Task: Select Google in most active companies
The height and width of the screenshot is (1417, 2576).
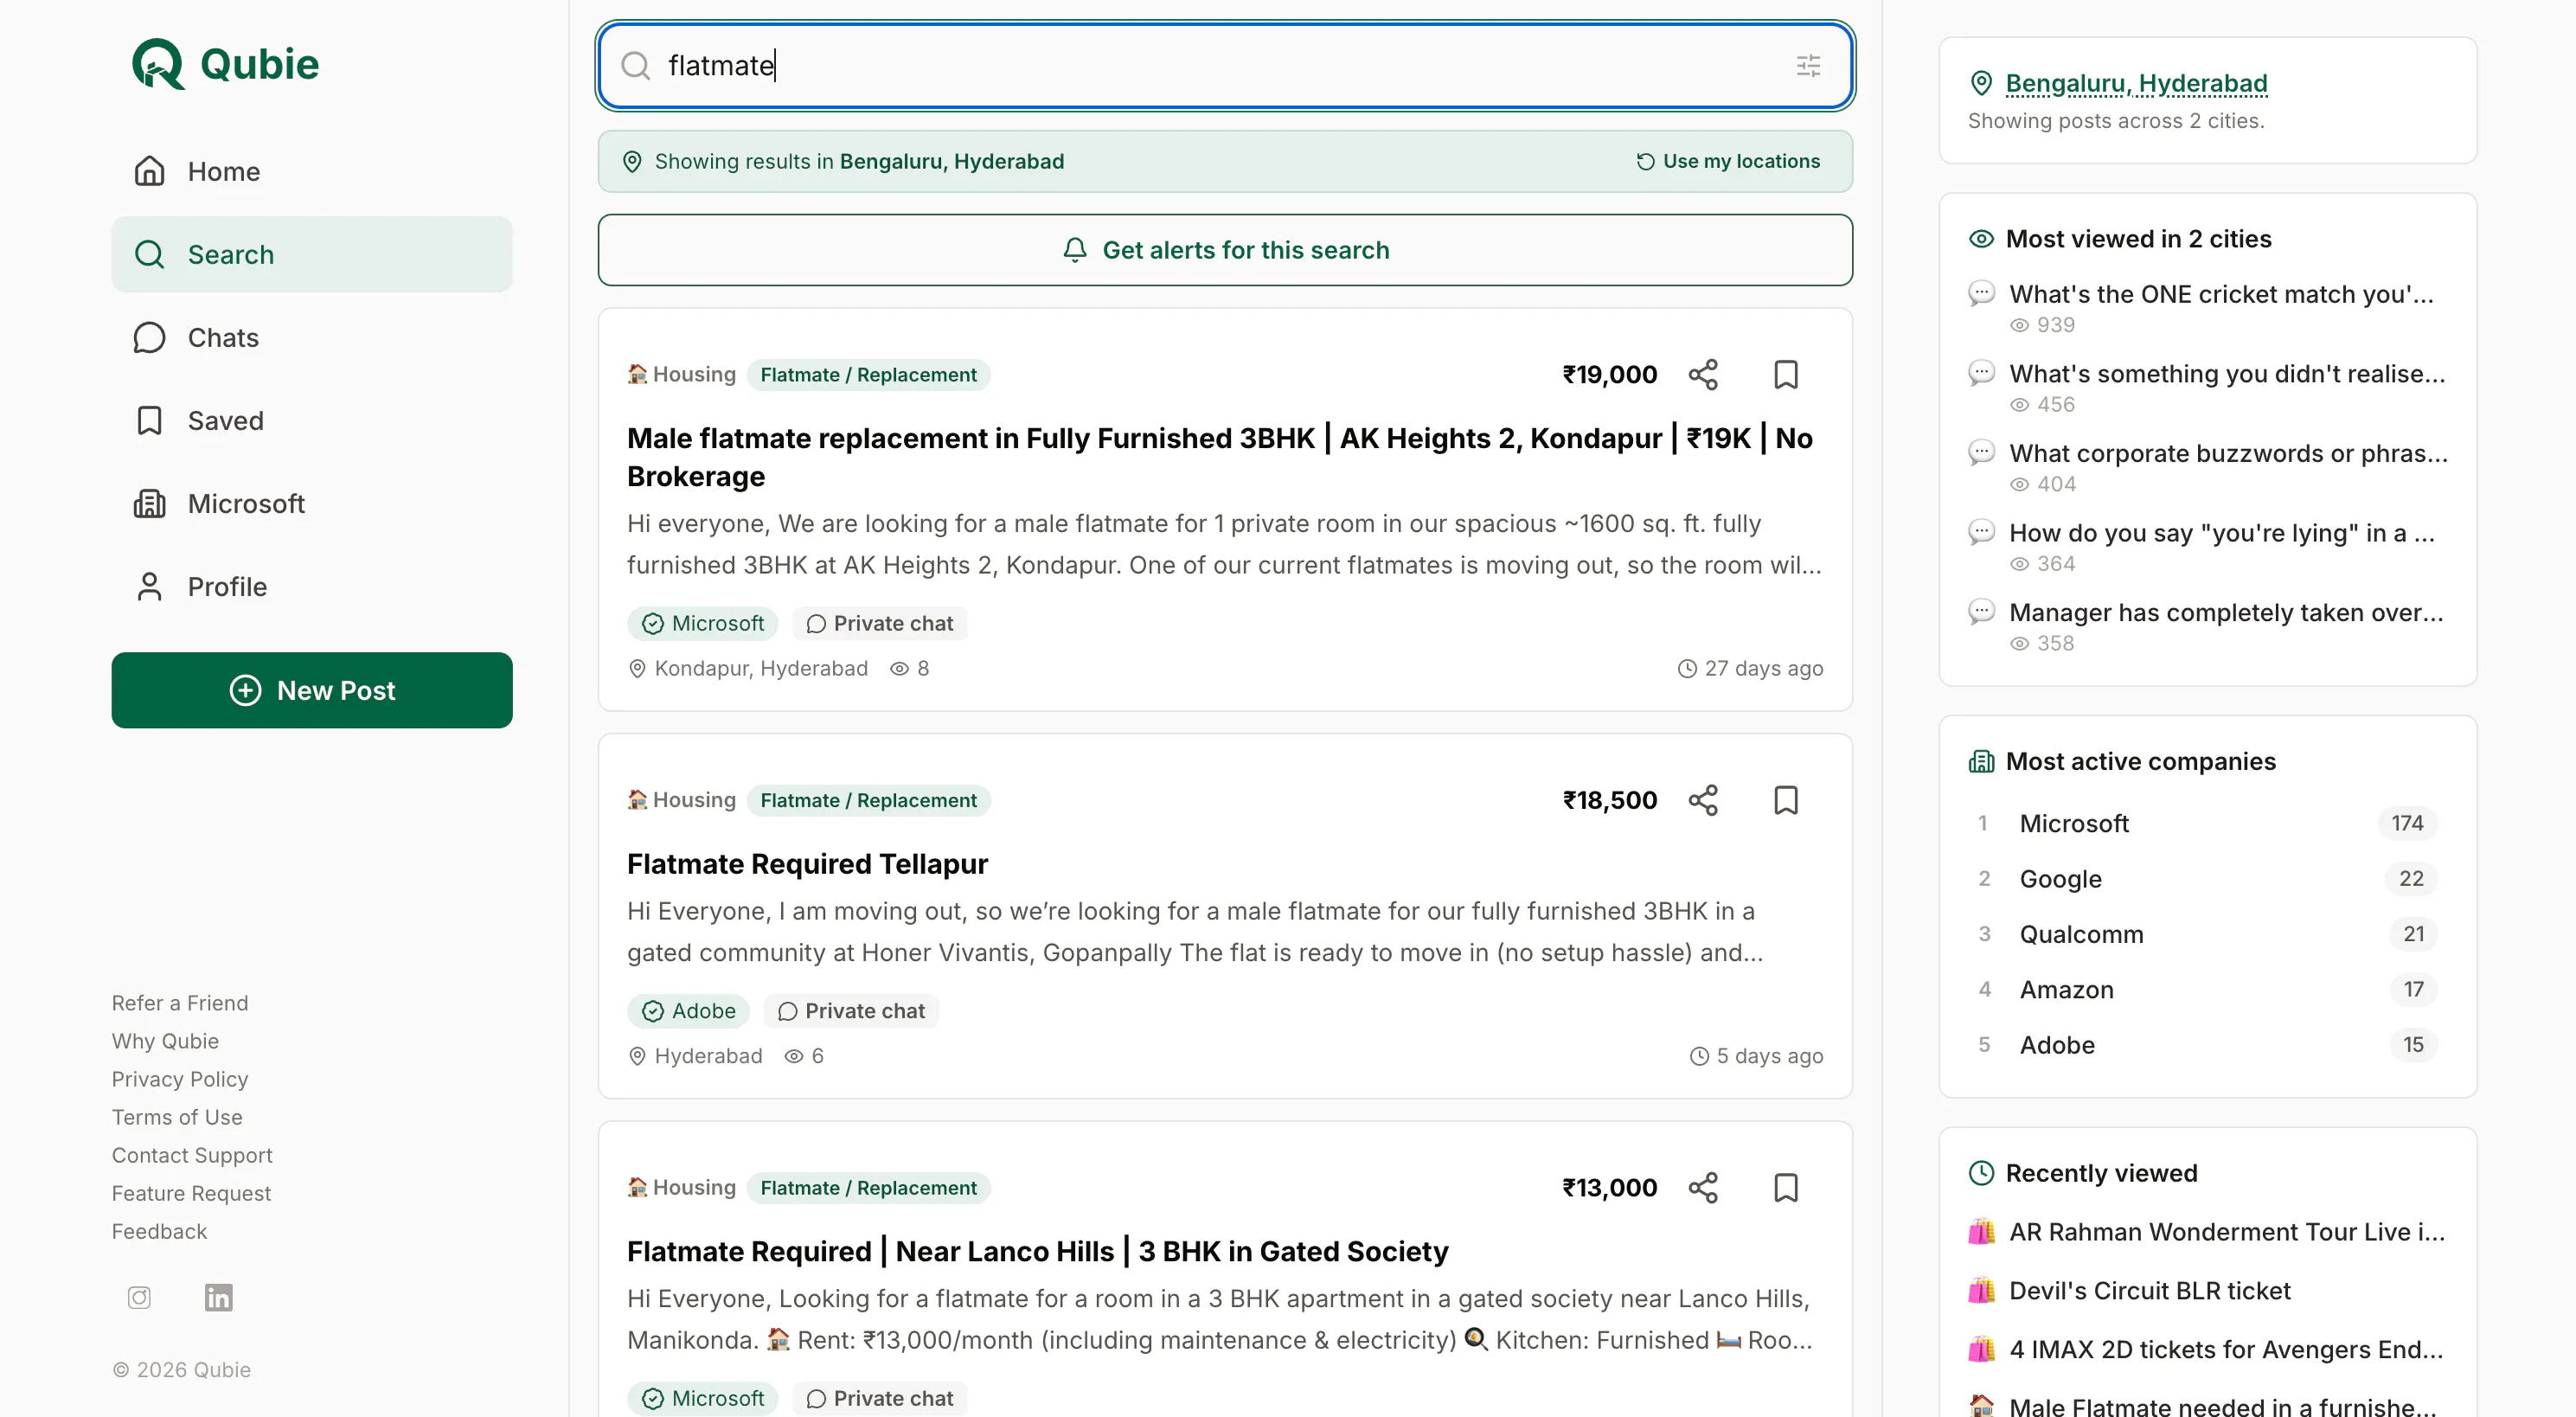Action: (2207, 879)
